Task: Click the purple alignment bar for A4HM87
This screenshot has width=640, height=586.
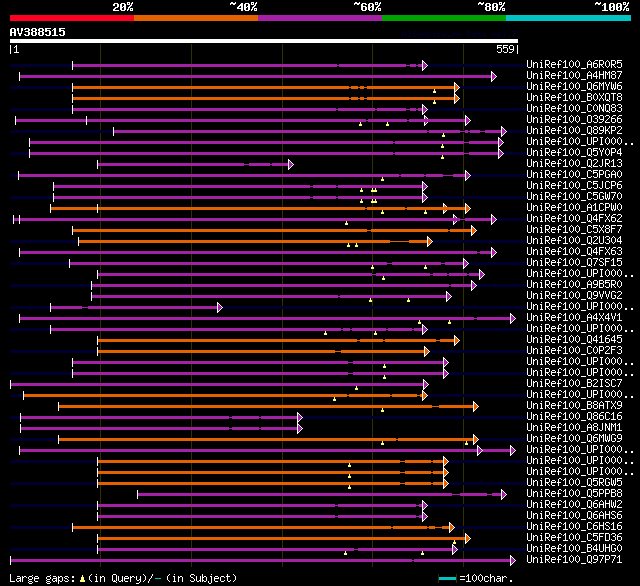Action: click(256, 76)
